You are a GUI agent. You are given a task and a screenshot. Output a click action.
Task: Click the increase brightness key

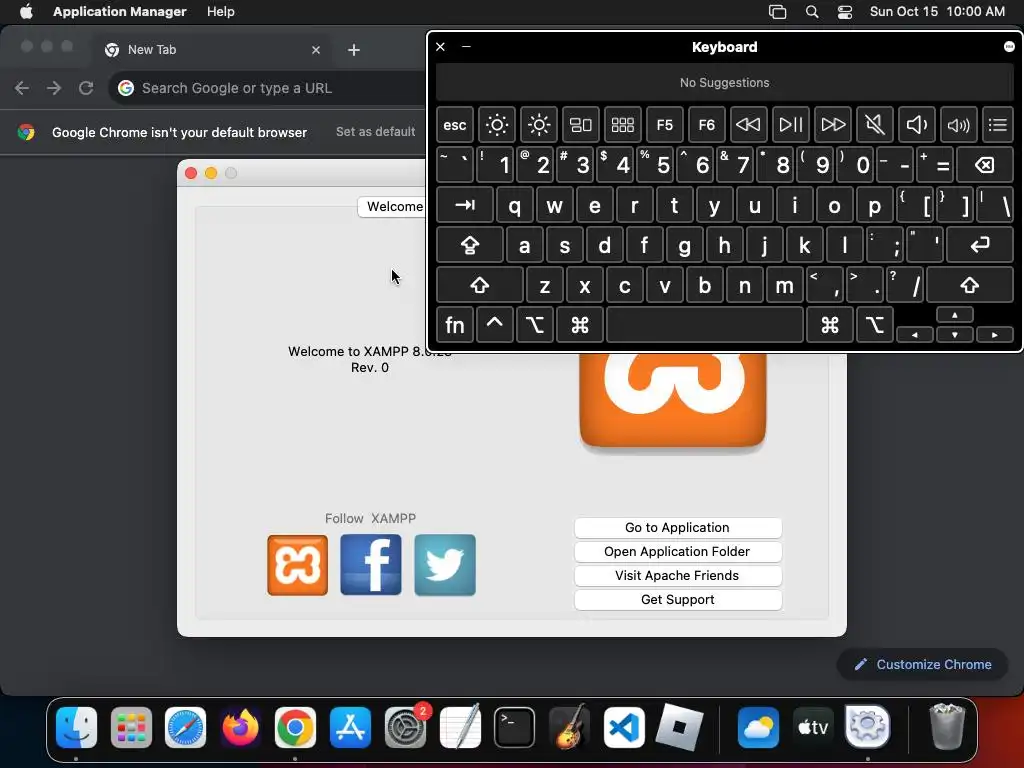click(539, 125)
